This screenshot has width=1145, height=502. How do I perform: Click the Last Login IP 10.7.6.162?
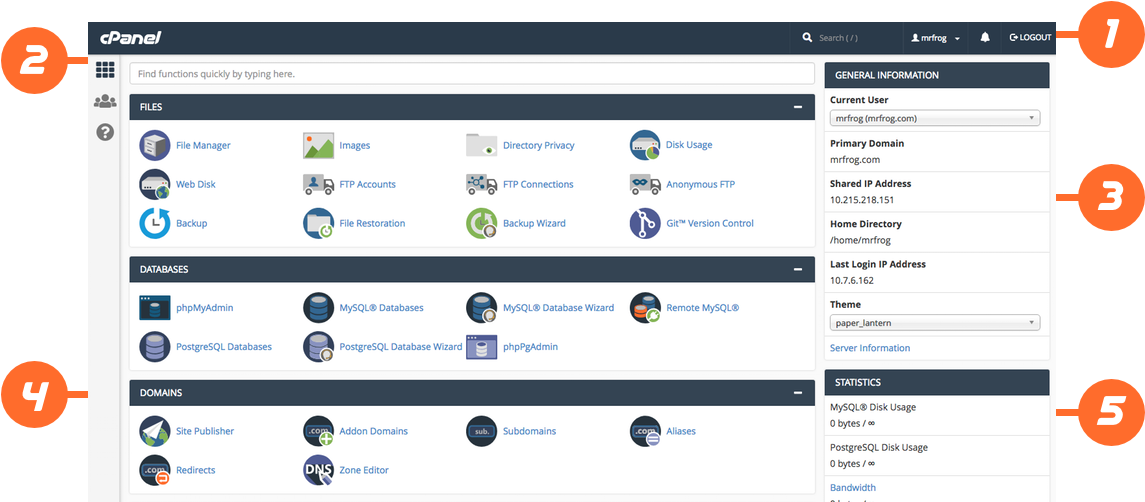[x=852, y=280]
